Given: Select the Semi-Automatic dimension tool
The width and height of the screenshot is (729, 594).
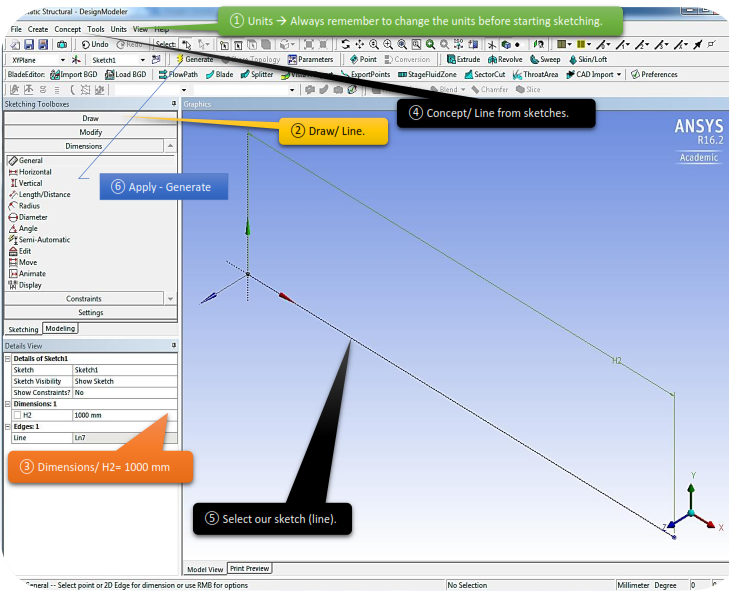Looking at the screenshot, I should [x=44, y=240].
